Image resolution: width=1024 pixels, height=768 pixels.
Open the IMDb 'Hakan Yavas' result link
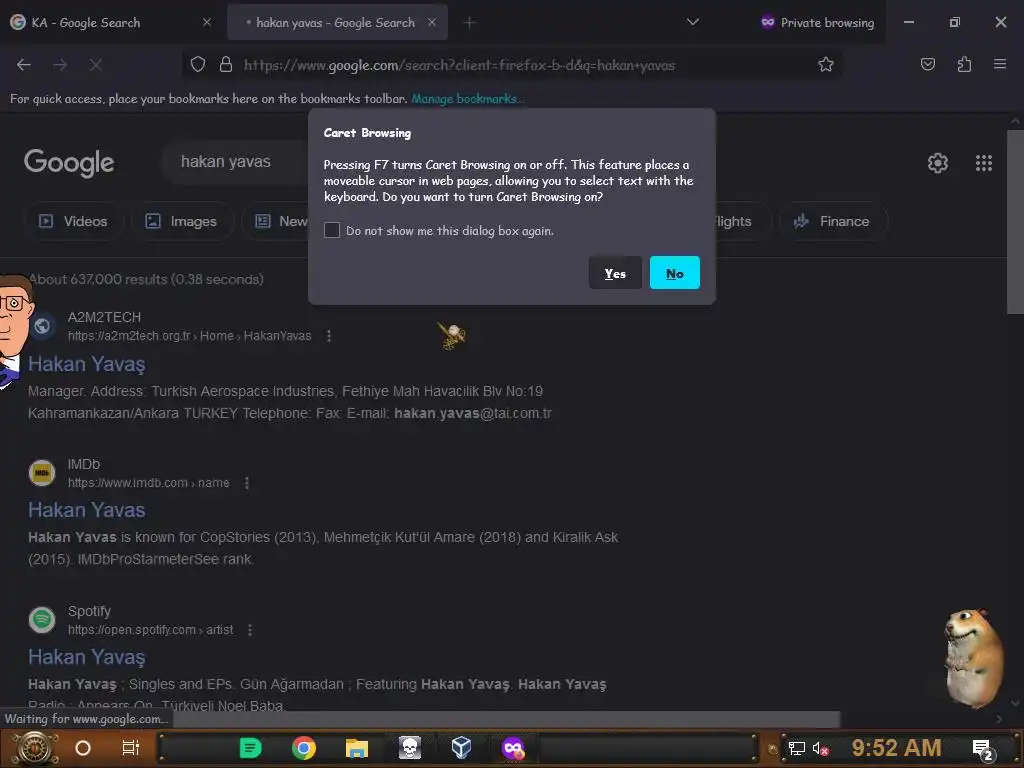[86, 510]
